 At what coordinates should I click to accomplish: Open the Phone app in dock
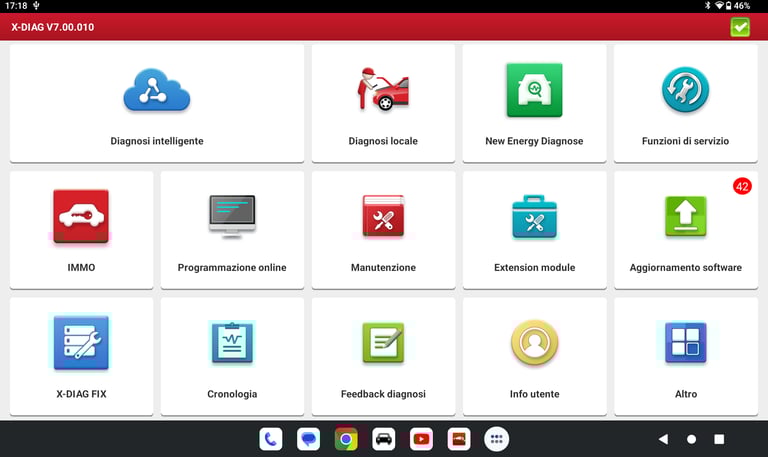271,439
